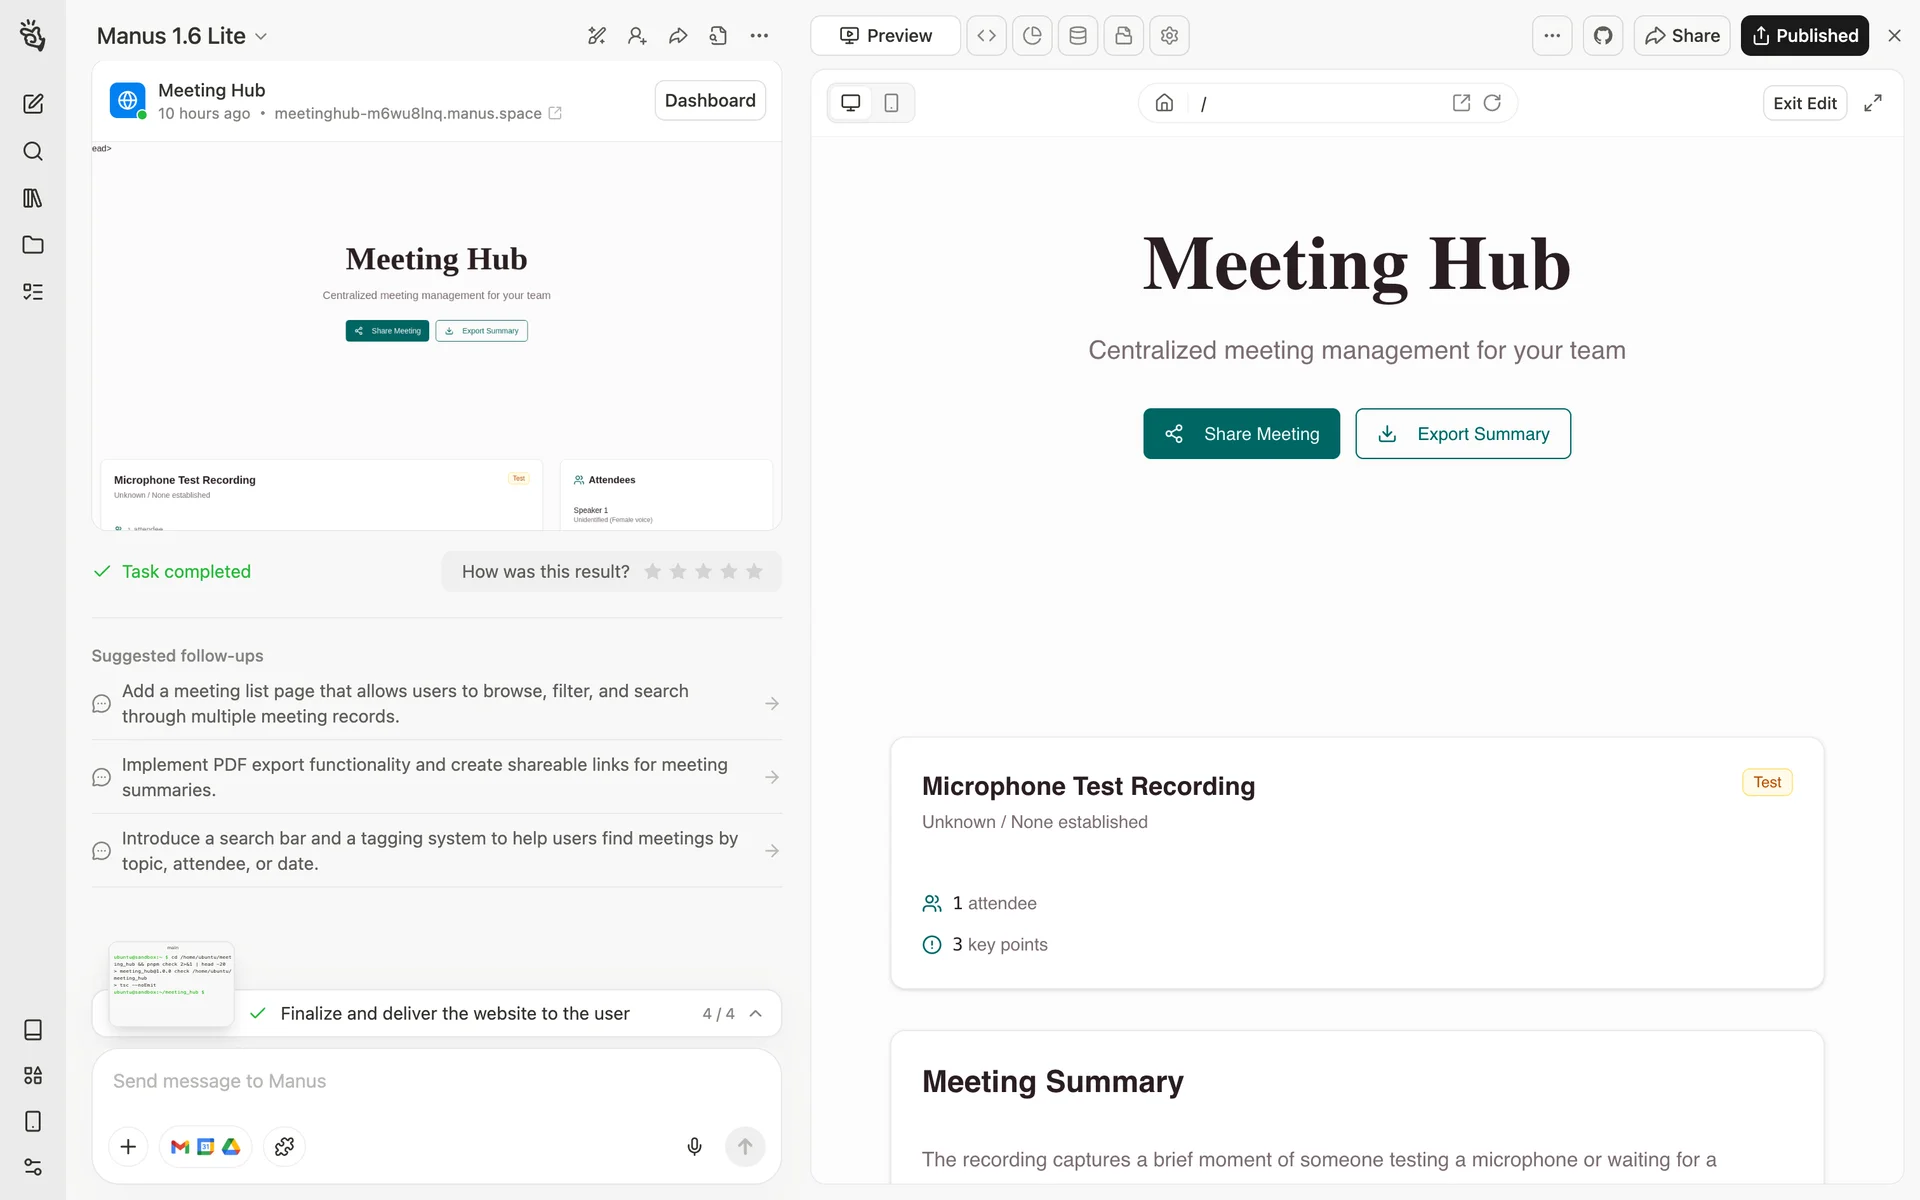Exit Edit mode in preview
The width and height of the screenshot is (1920, 1200).
pyautogui.click(x=1804, y=103)
